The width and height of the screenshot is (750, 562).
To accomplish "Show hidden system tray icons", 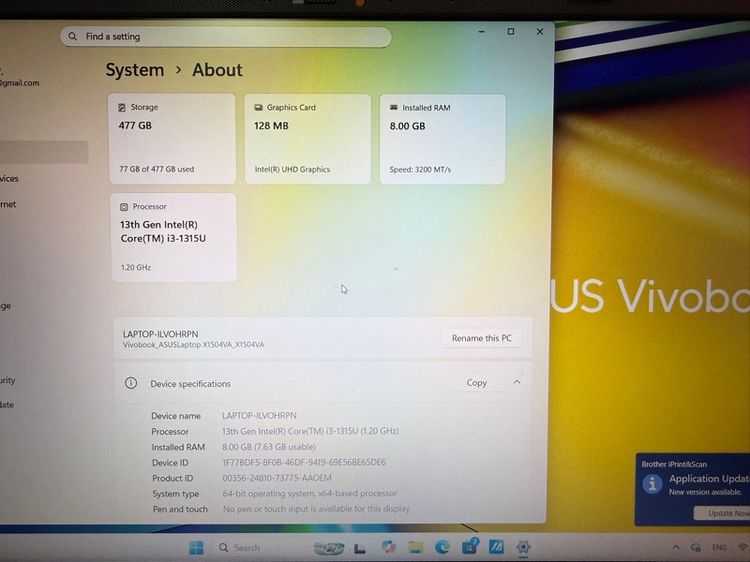I will click(676, 547).
